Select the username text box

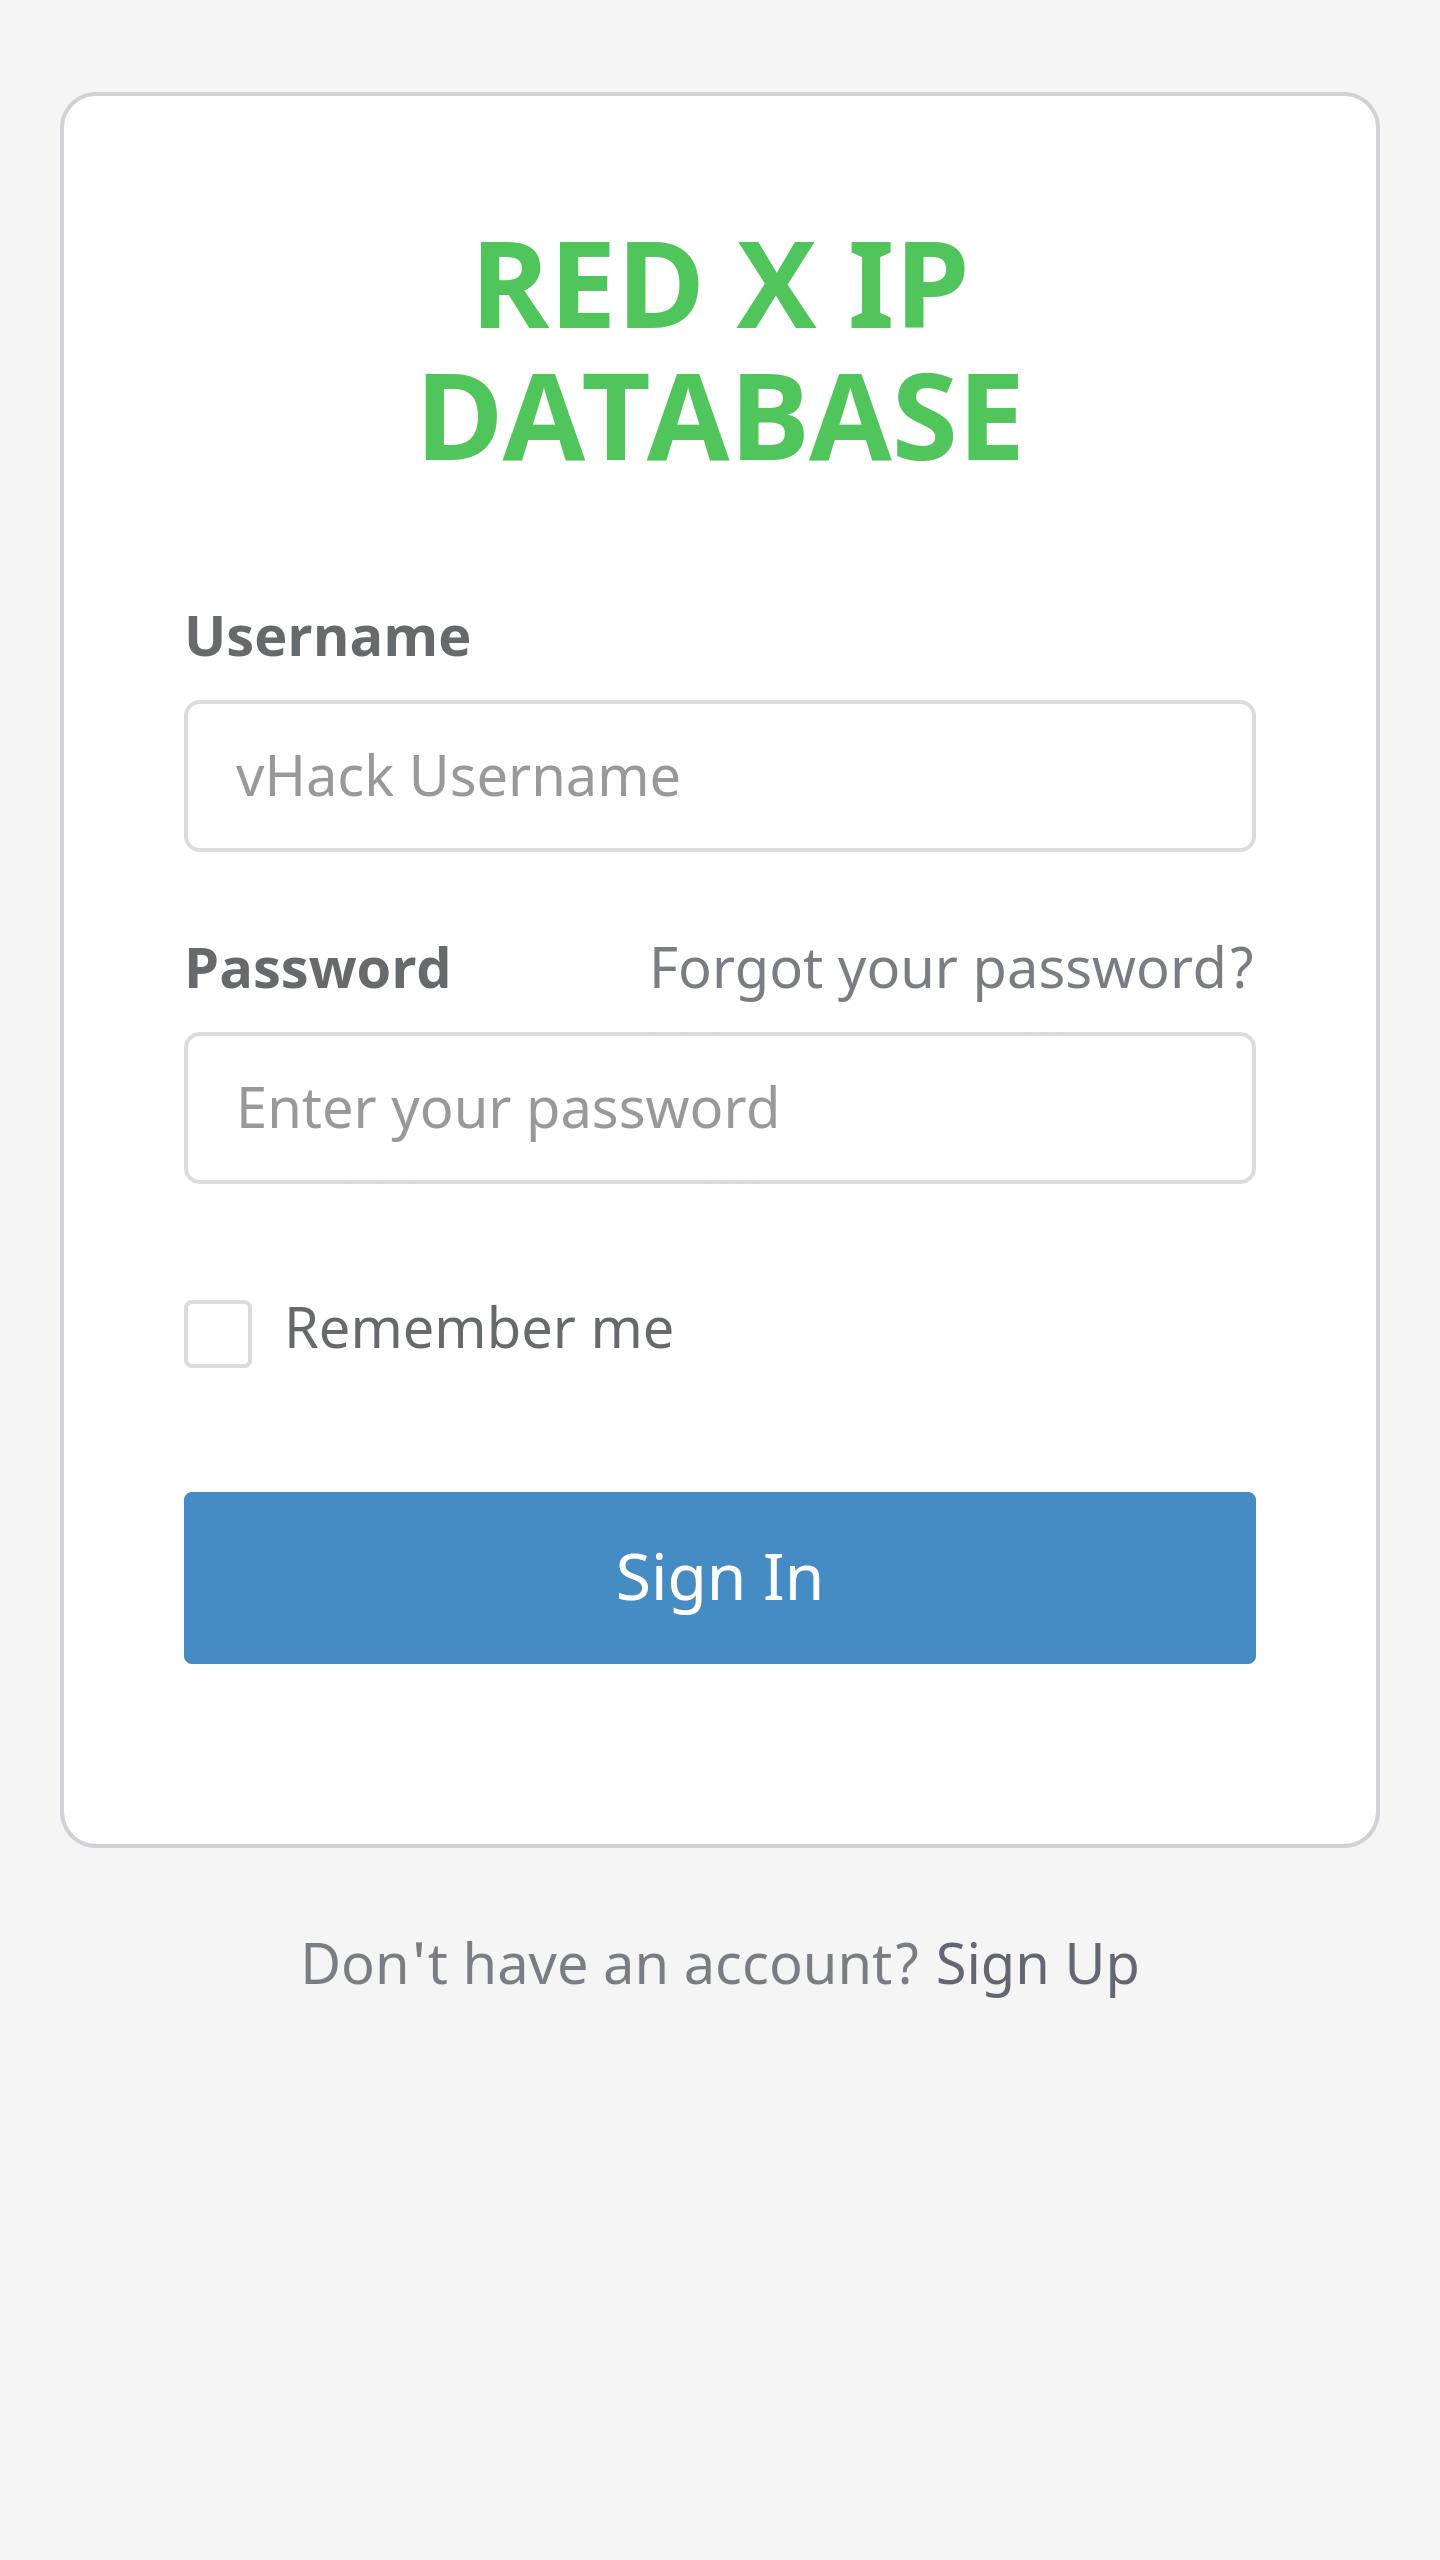pos(719,776)
